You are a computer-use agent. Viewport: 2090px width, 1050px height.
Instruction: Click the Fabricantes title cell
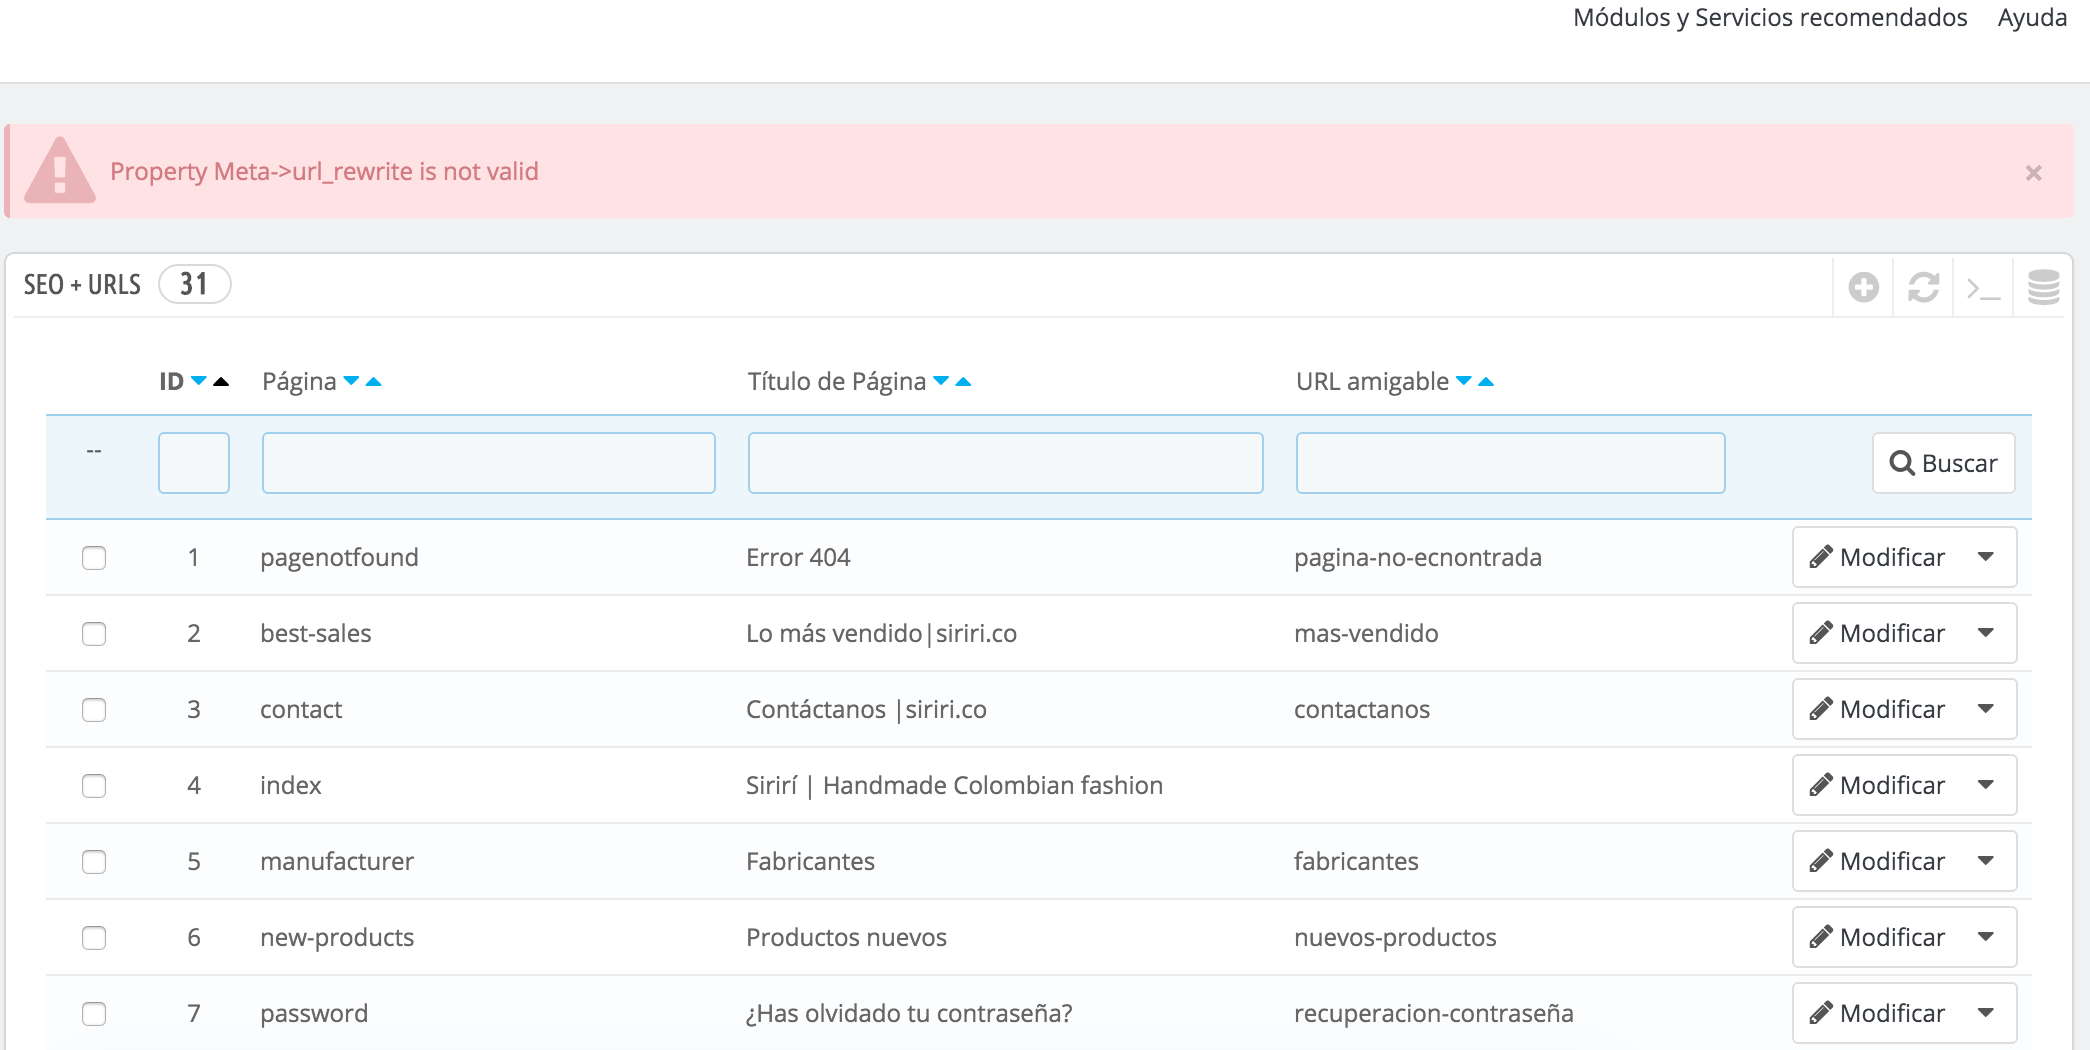point(810,862)
